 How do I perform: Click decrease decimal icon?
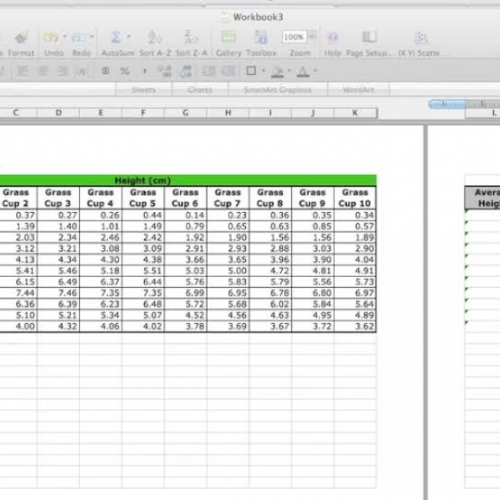click(x=185, y=71)
